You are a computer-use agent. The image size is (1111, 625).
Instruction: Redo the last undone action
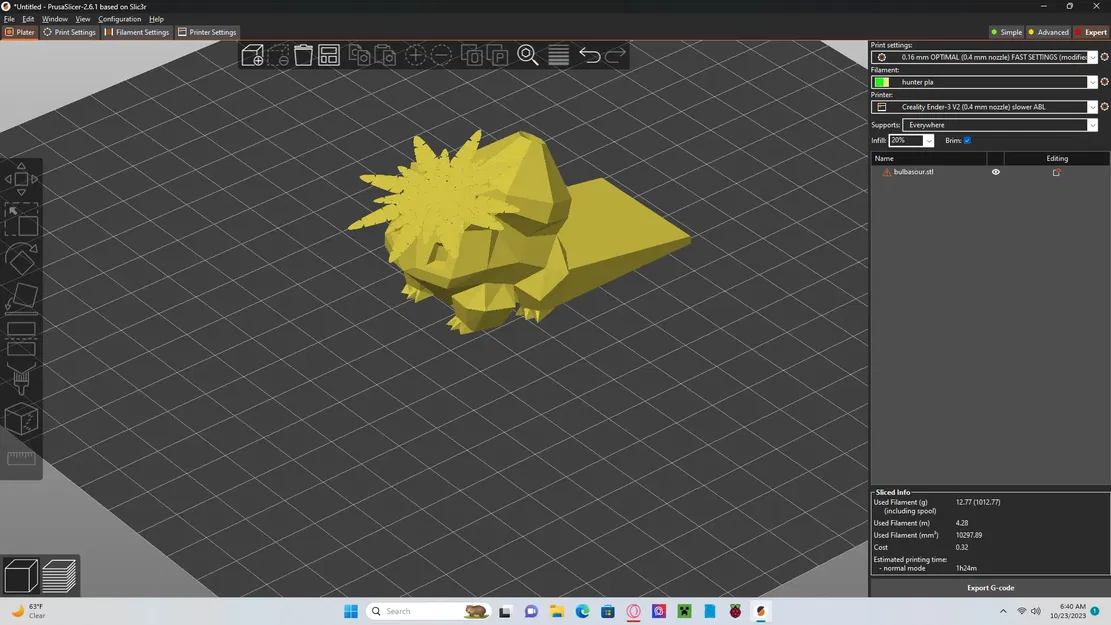click(615, 55)
